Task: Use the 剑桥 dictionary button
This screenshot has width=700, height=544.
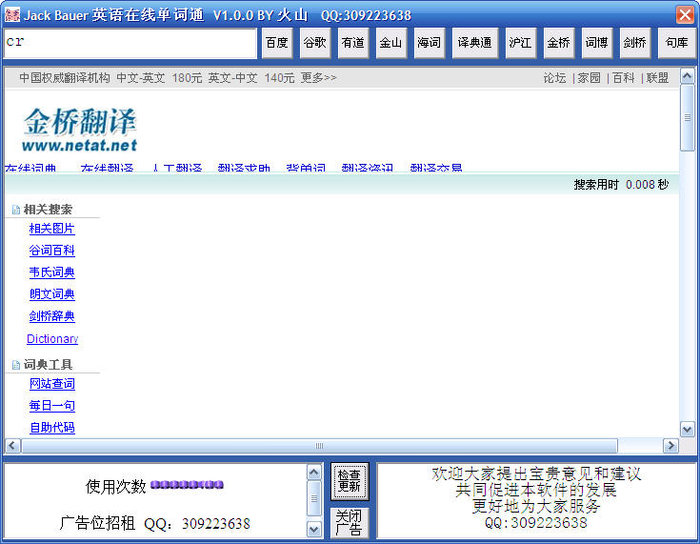Action: [635, 43]
